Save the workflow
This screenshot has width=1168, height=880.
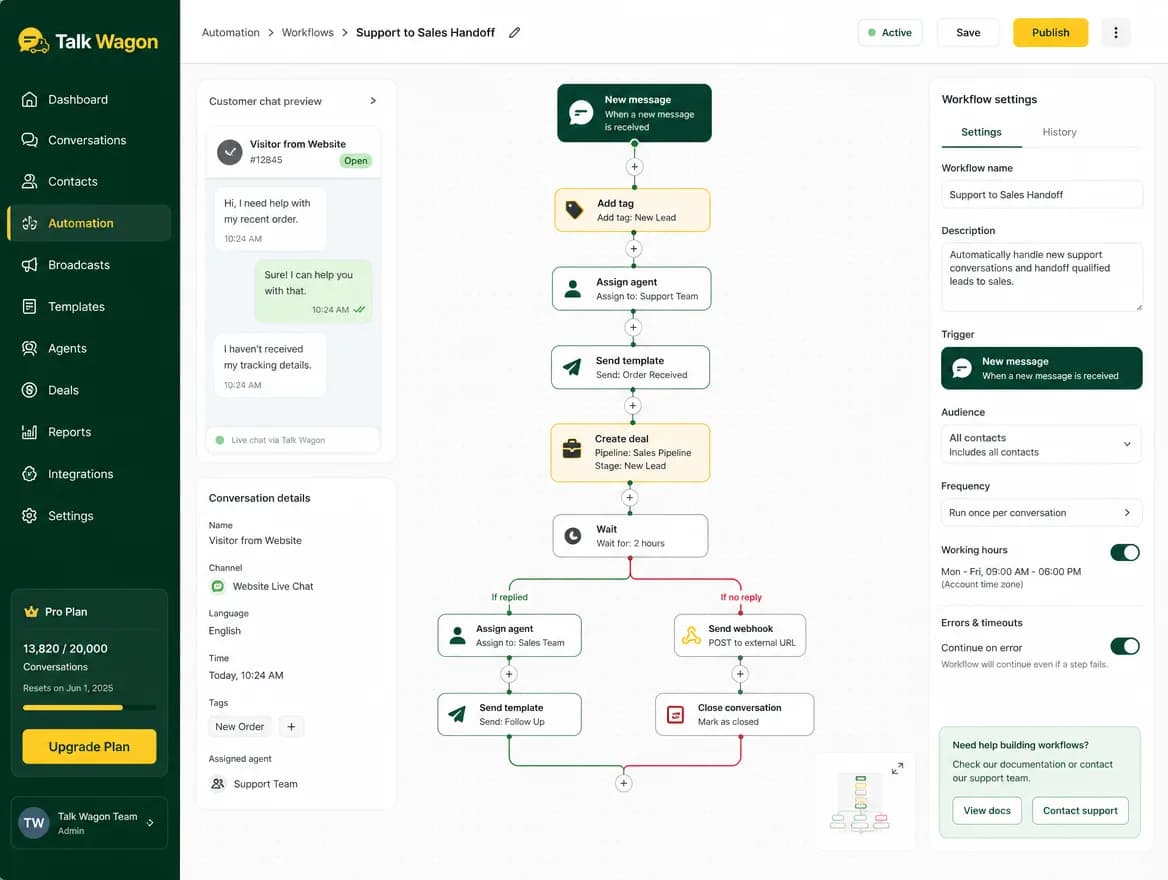point(968,33)
